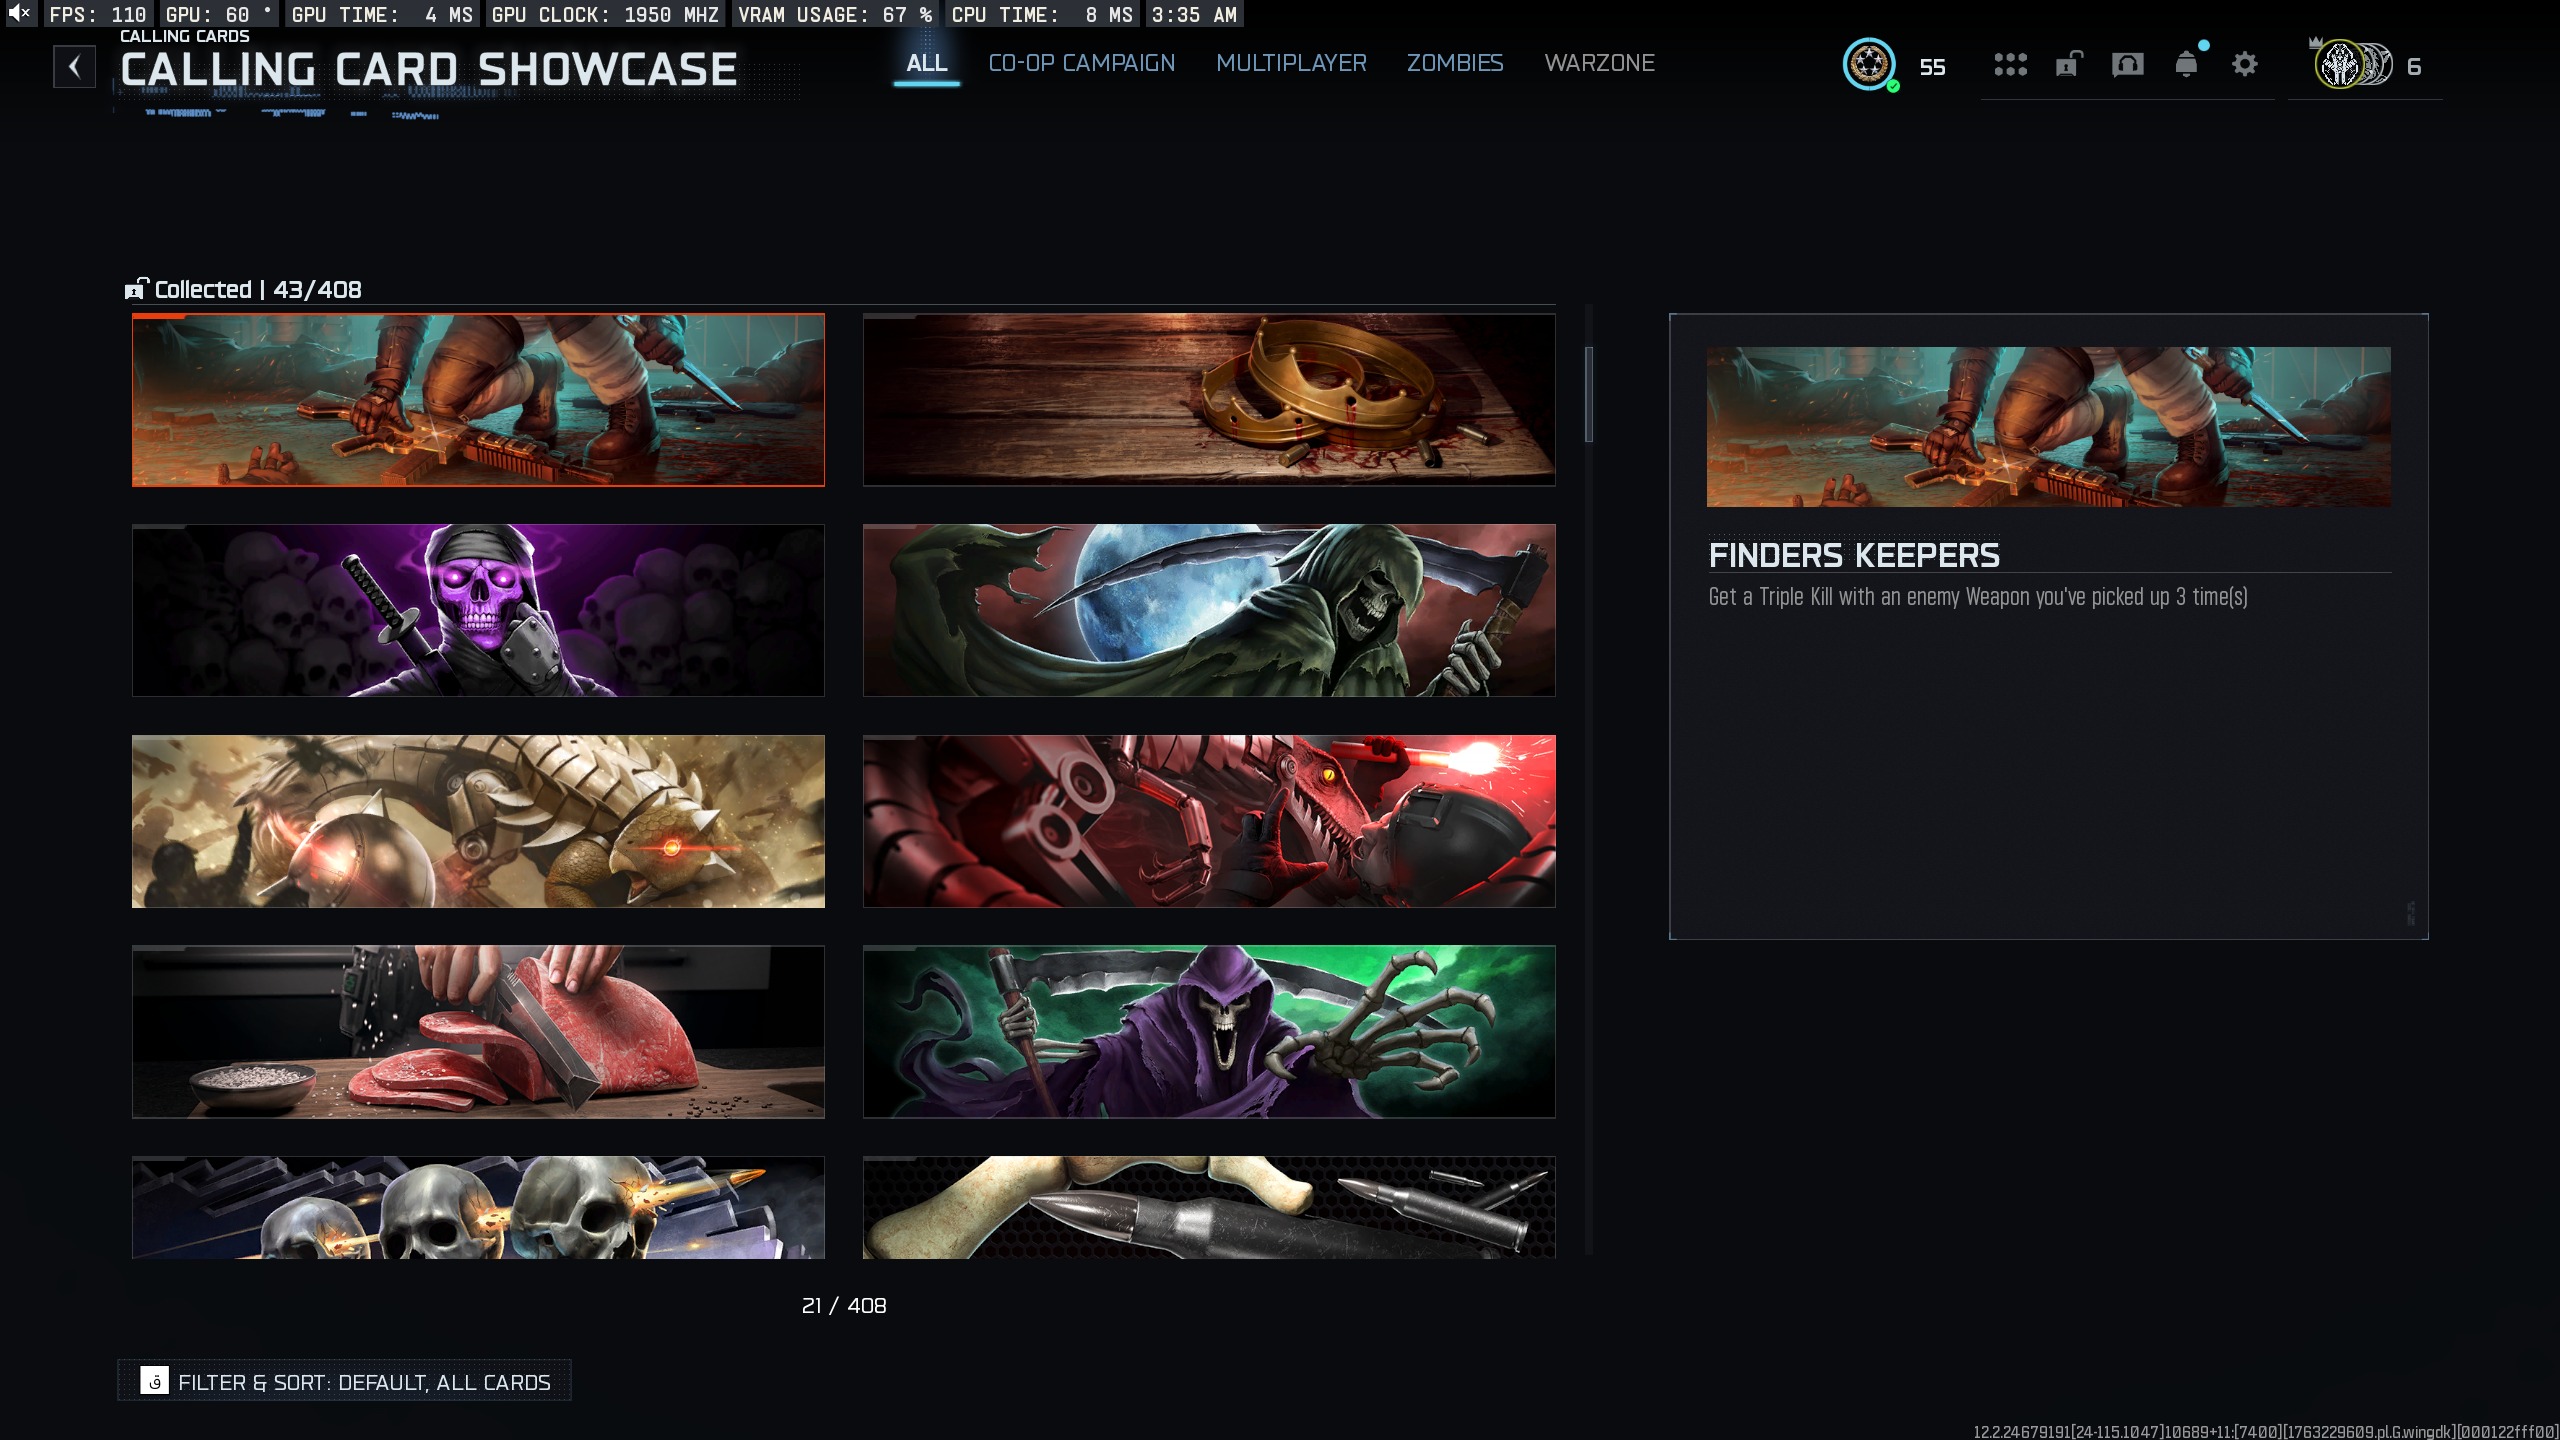Click the Collected padlock icon

[x=136, y=289]
